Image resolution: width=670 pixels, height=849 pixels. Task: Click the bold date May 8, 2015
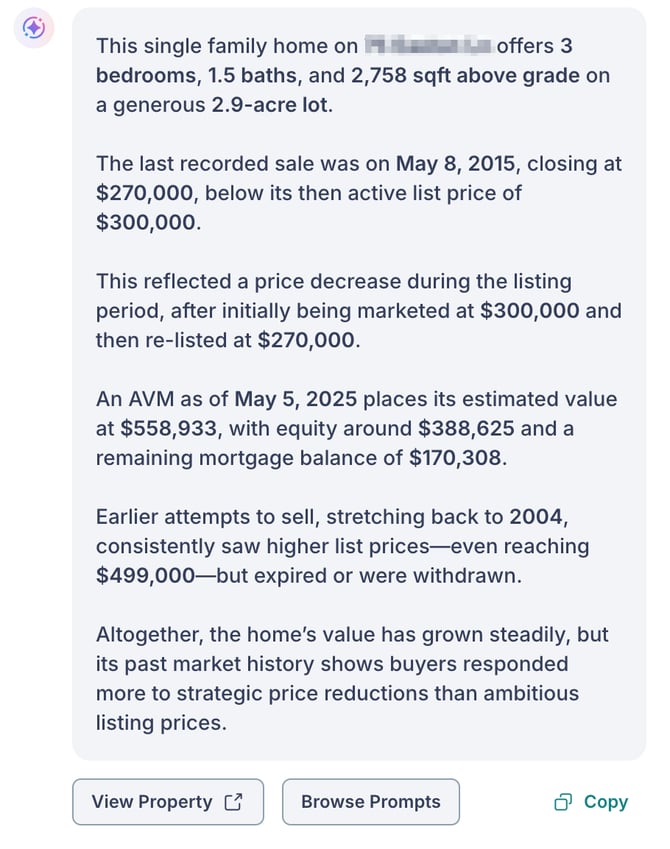point(466,163)
